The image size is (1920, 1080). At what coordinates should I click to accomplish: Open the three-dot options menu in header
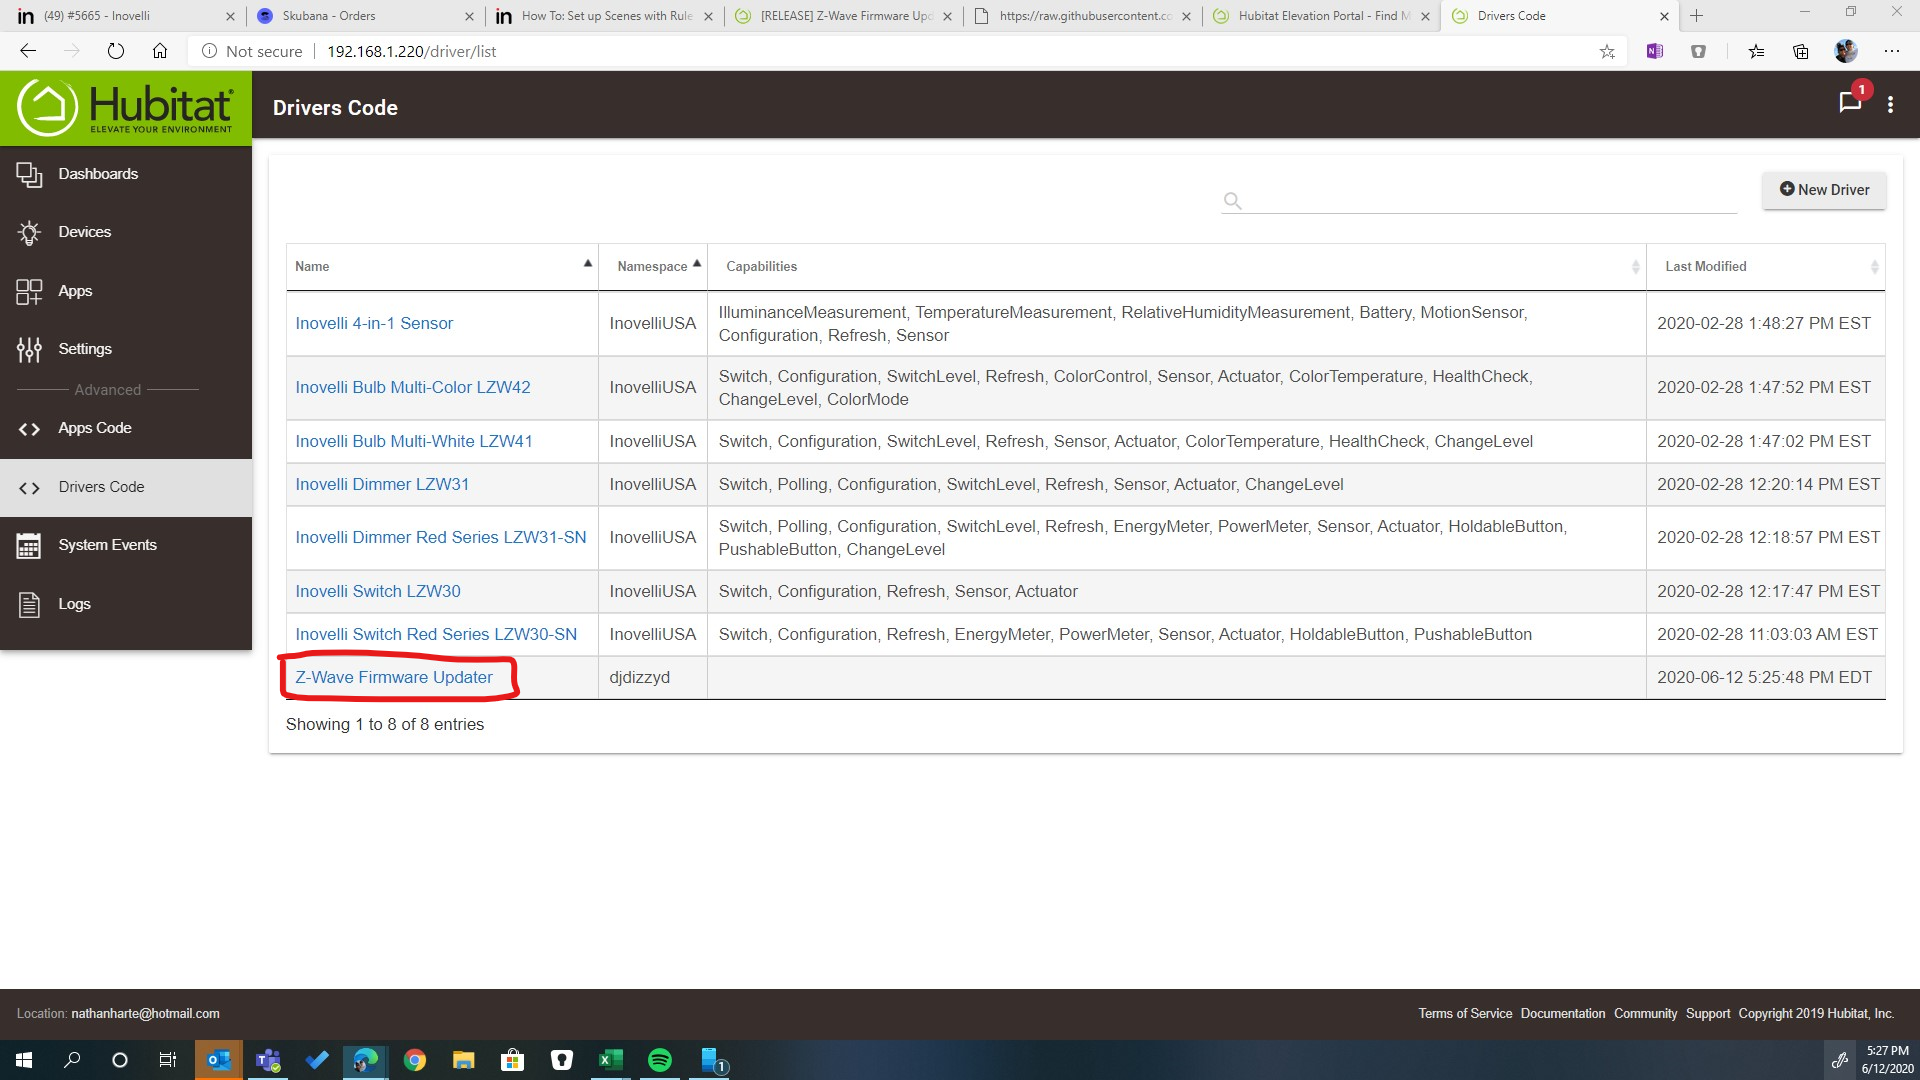(x=1890, y=105)
